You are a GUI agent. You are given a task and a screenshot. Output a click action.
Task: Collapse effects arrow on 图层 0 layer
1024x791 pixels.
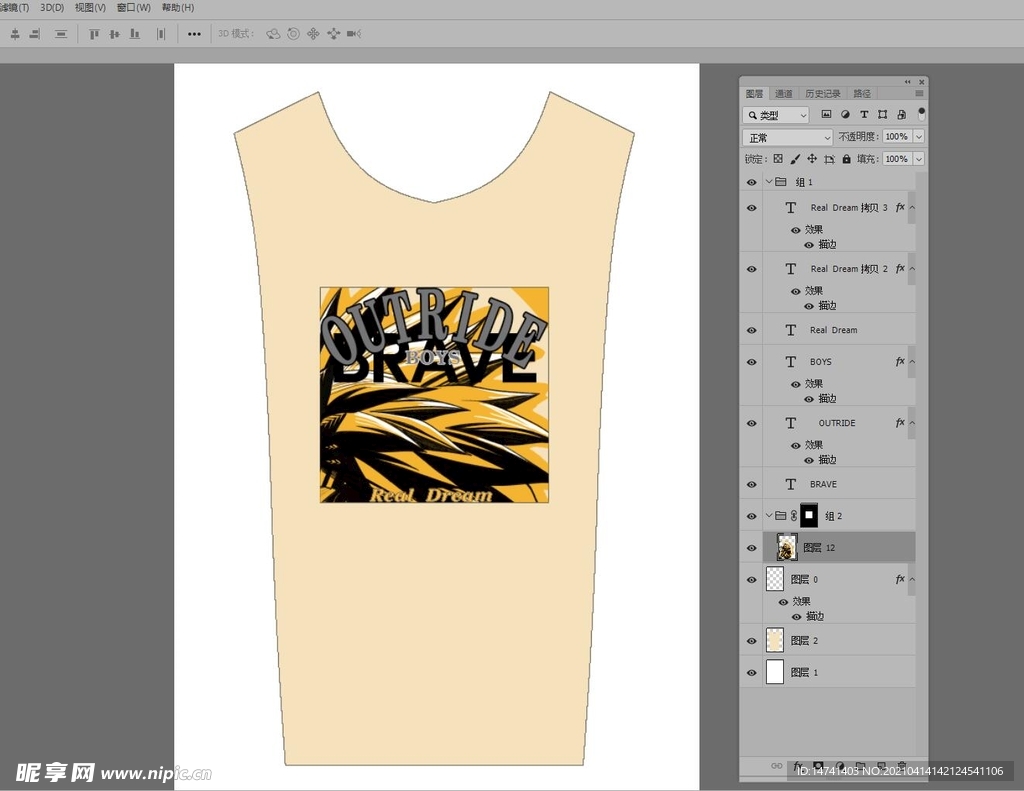pos(912,579)
